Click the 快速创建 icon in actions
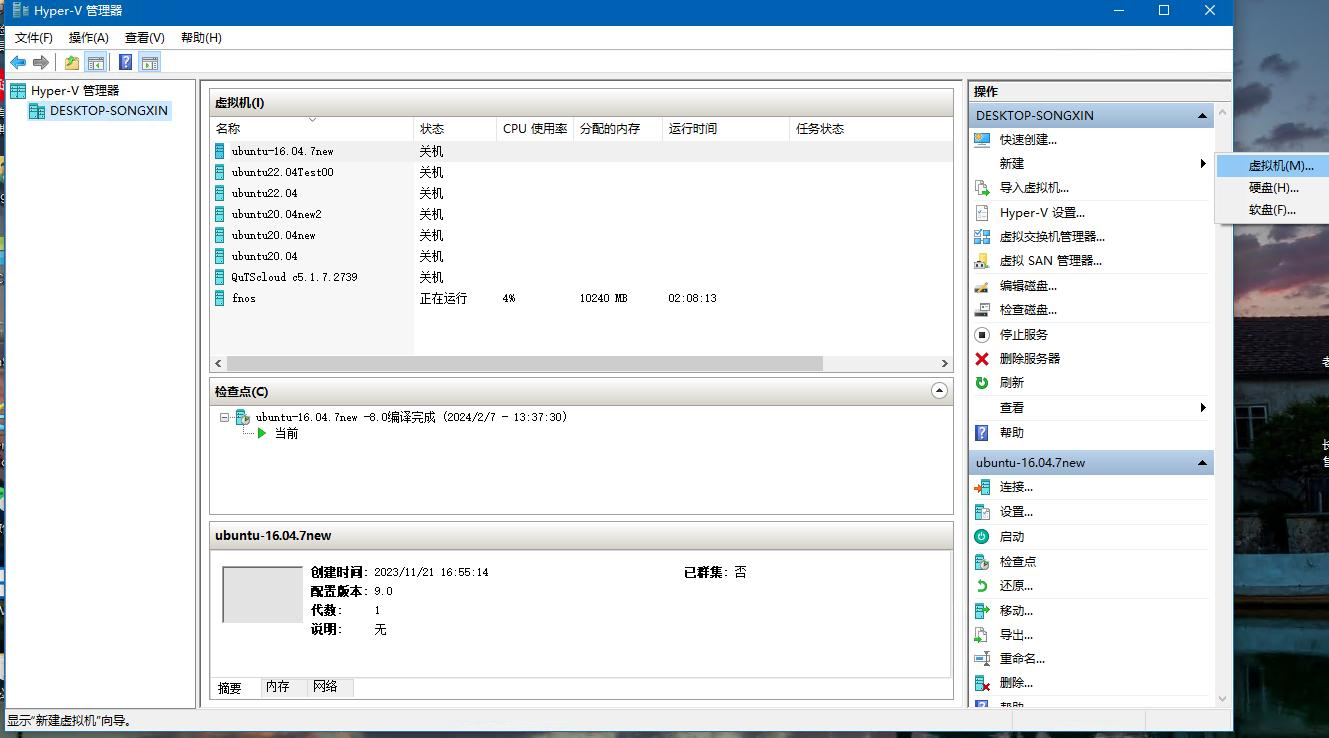The width and height of the screenshot is (1329, 738). click(982, 140)
